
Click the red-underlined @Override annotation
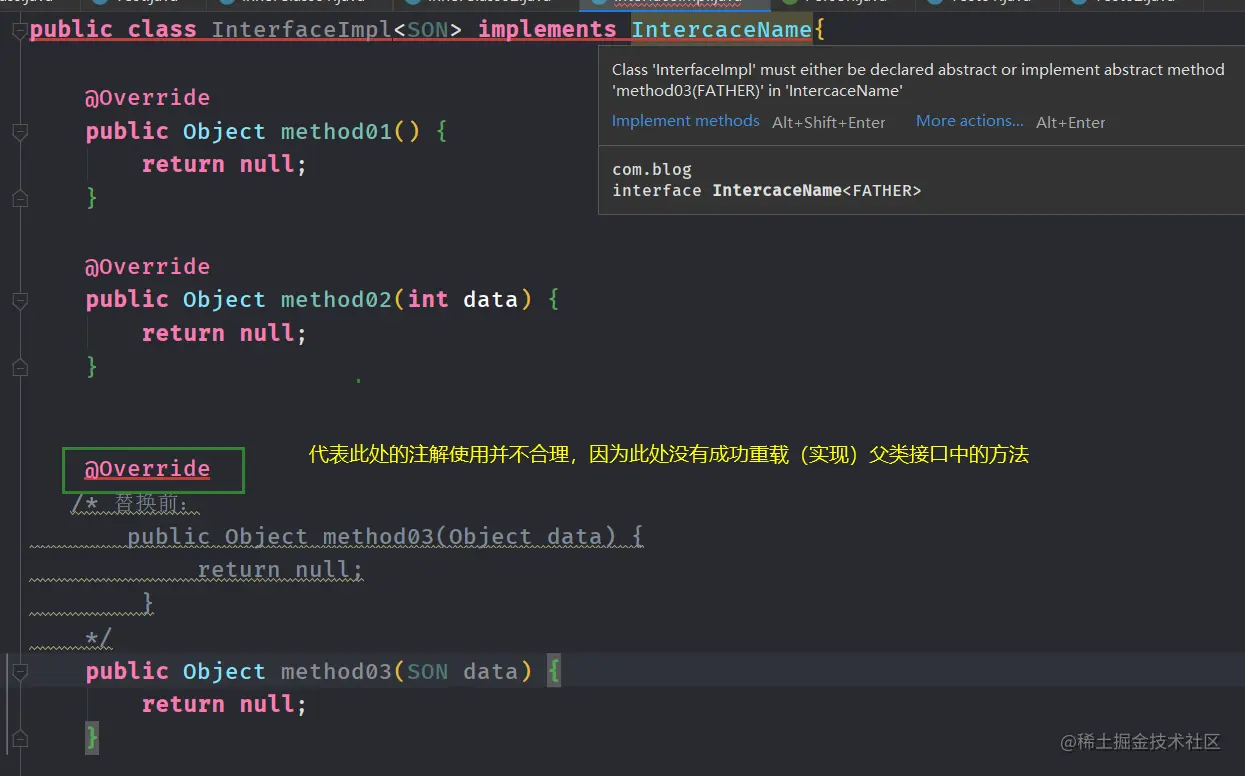148,468
